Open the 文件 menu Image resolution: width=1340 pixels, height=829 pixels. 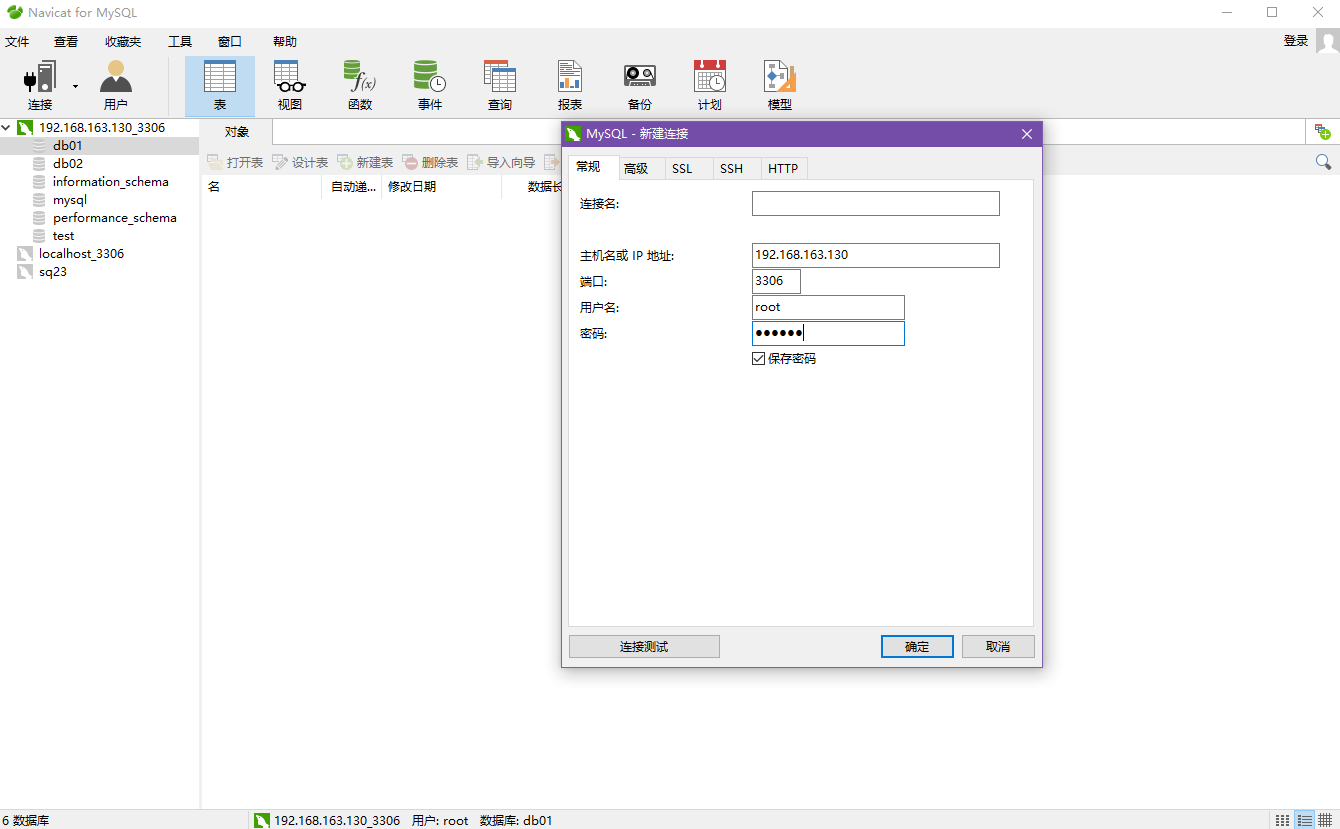click(17, 42)
